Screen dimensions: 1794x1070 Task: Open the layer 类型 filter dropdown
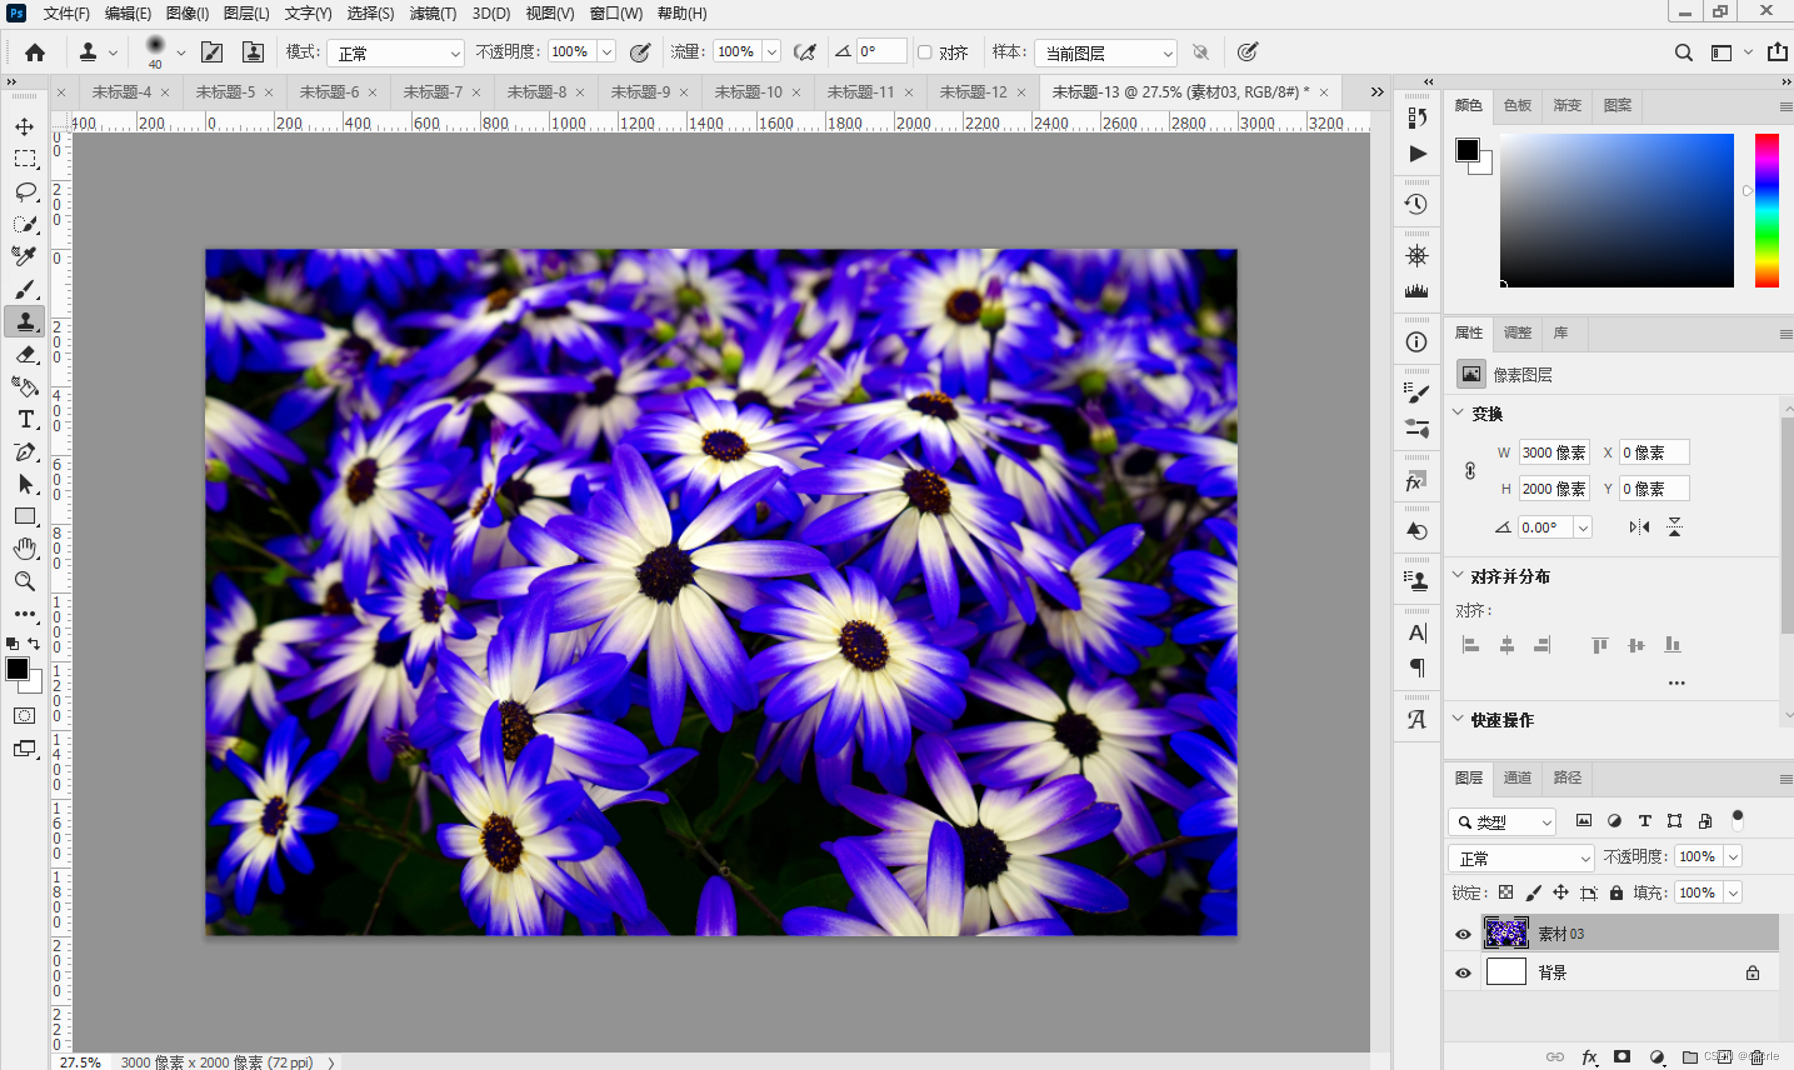(1502, 822)
